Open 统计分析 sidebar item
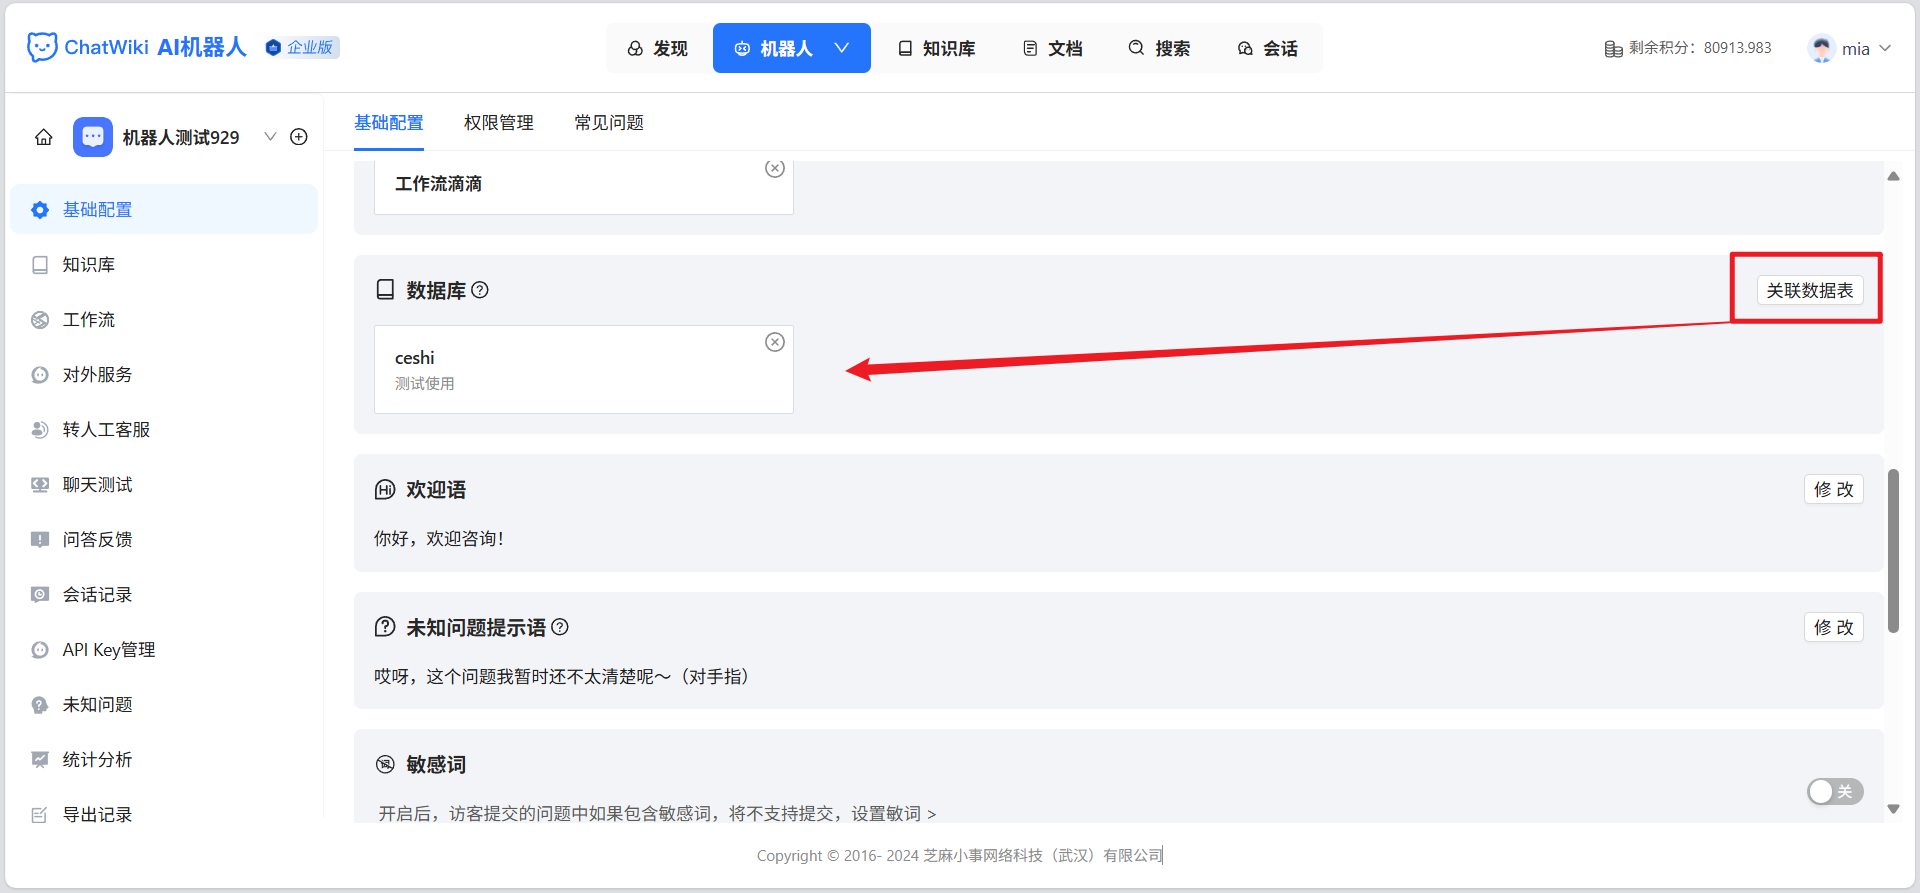 [x=164, y=759]
